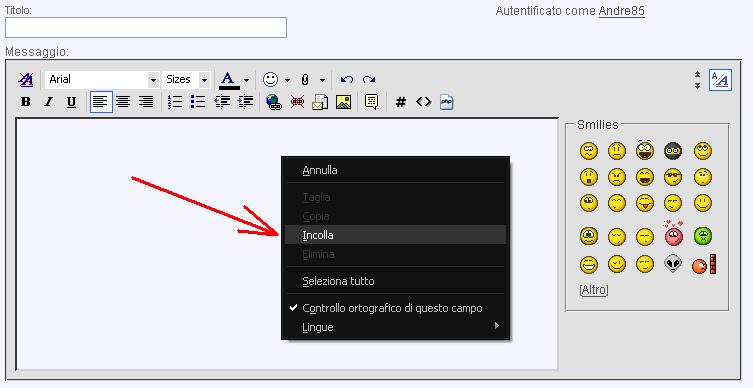Toggle Controllo ortografico di questo campo
The width and height of the screenshot is (753, 388).
coord(395,308)
